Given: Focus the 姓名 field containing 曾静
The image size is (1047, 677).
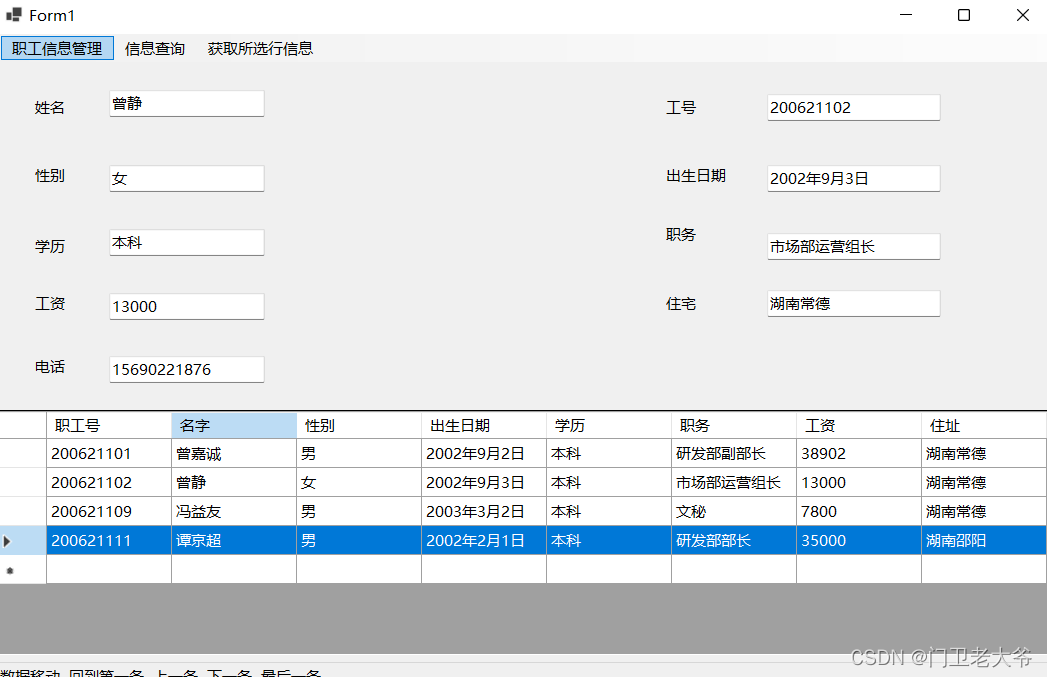Looking at the screenshot, I should tap(187, 103).
